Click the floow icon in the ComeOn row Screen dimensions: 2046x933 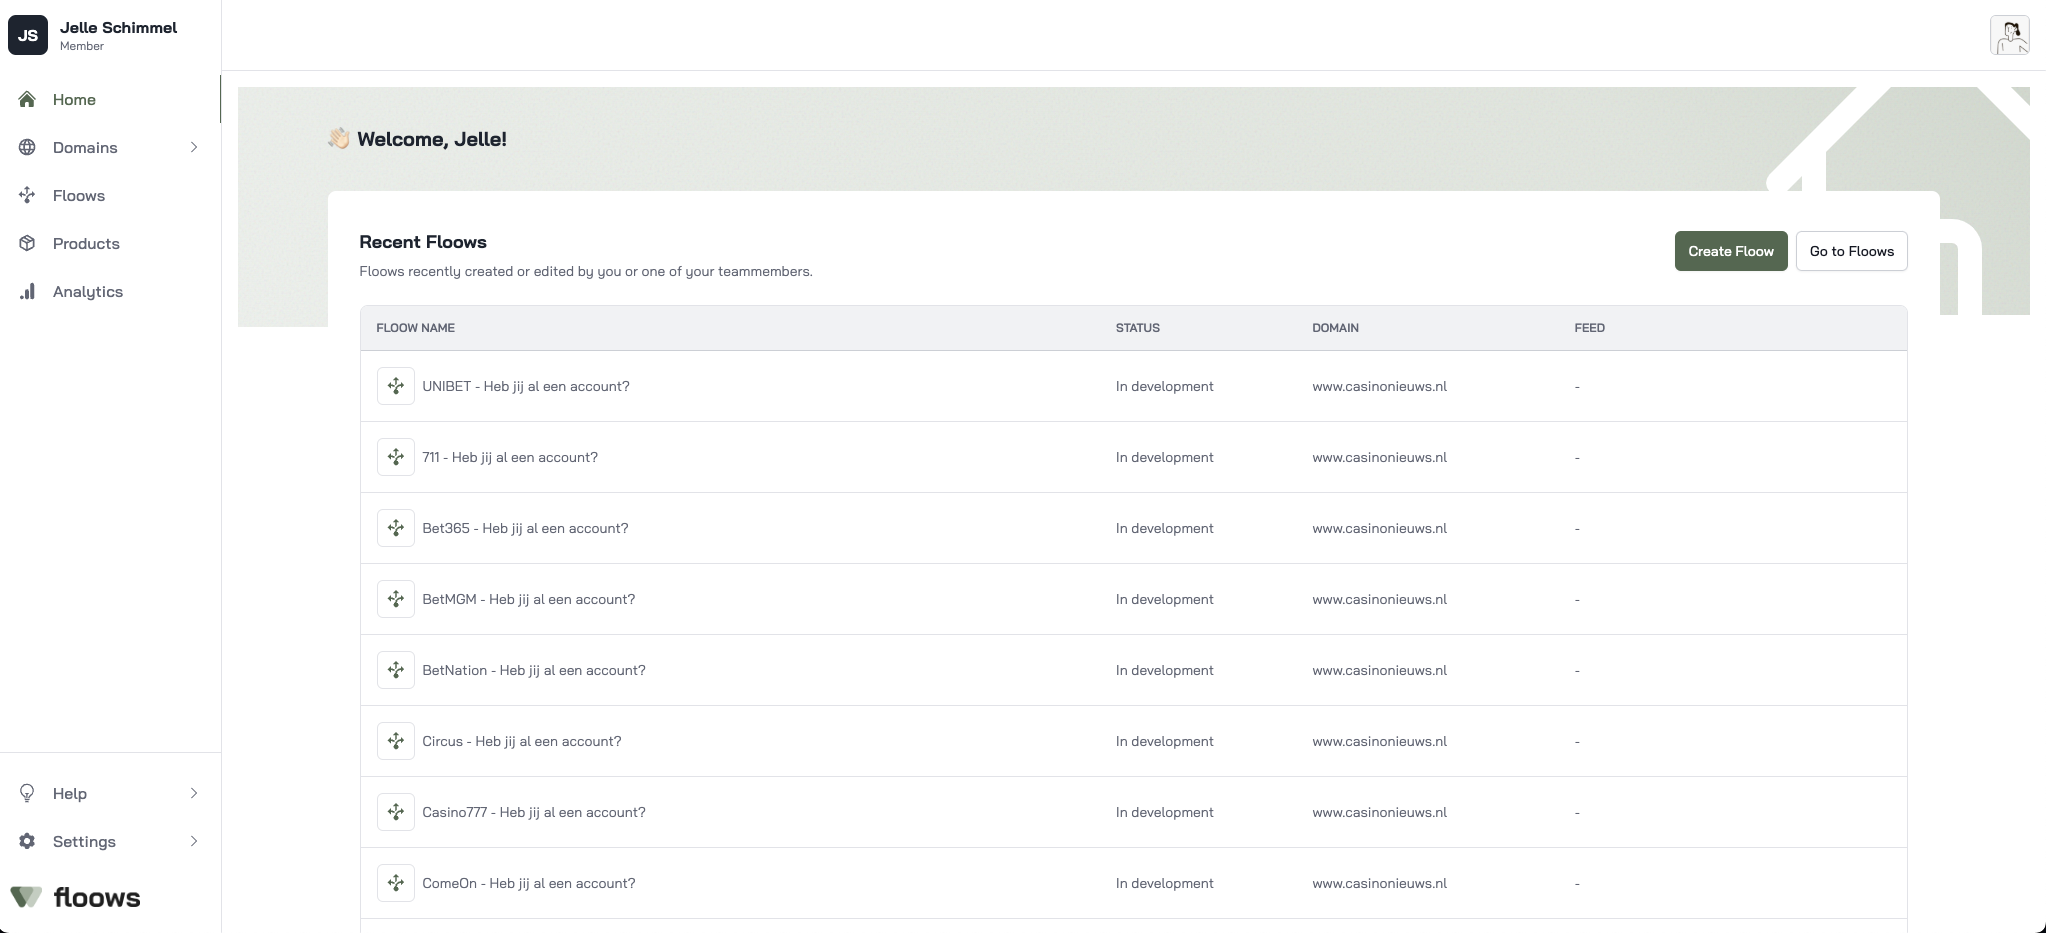(x=396, y=883)
